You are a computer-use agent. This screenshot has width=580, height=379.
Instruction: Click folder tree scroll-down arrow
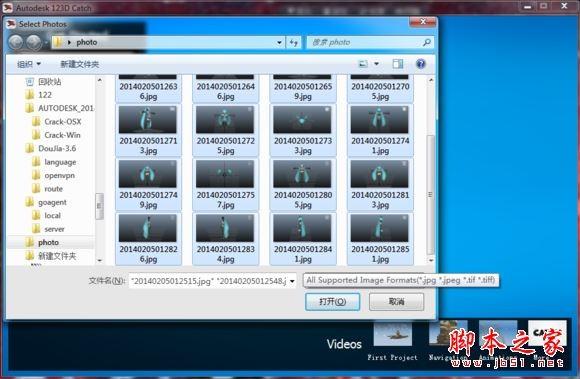[x=99, y=260]
